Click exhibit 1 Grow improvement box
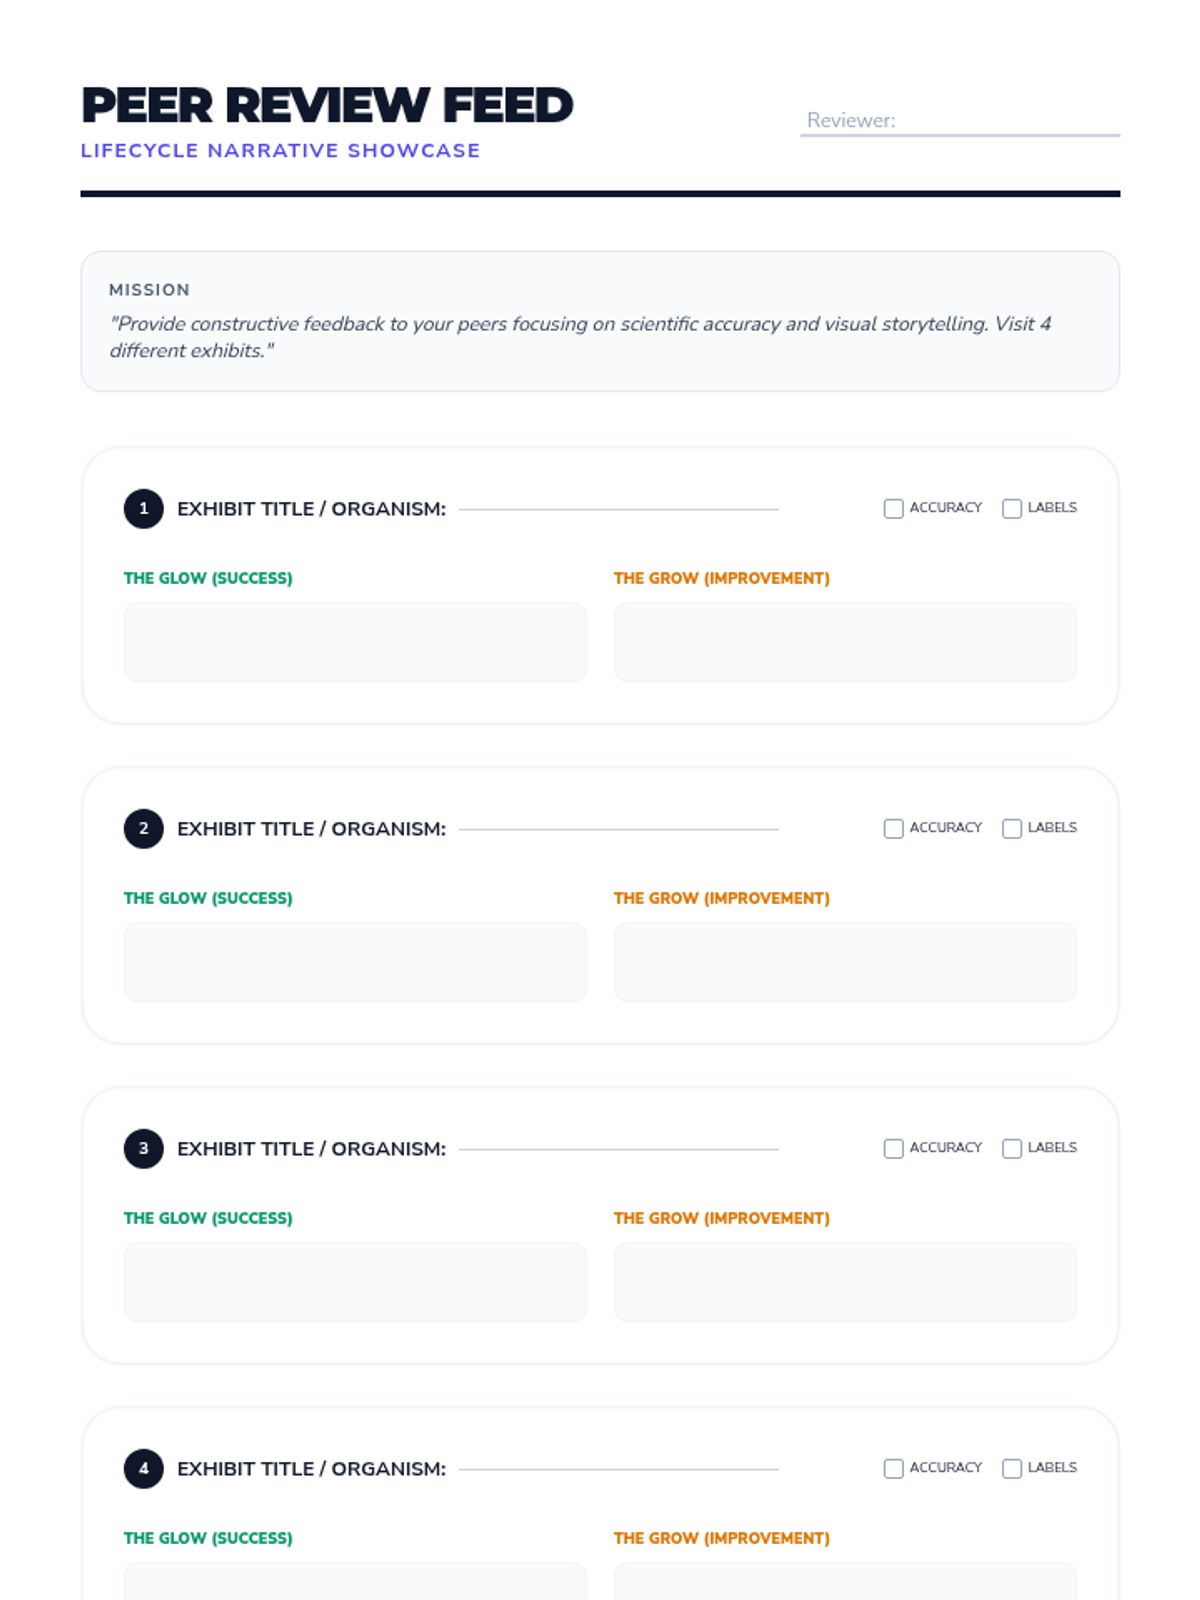 pos(845,642)
